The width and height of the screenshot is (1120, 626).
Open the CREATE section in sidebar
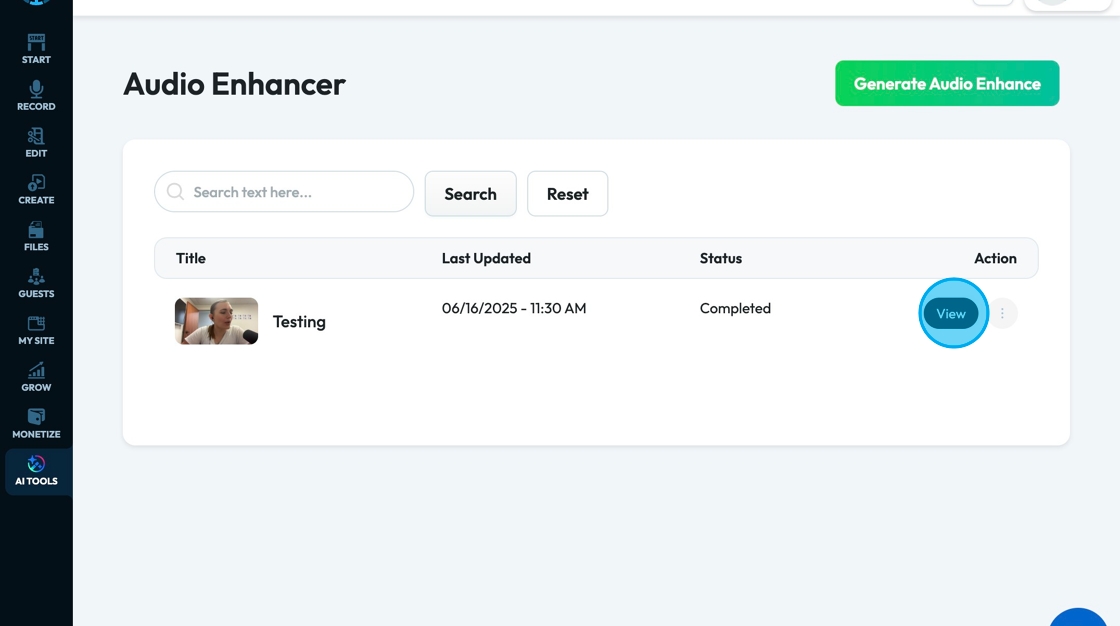(x=36, y=189)
